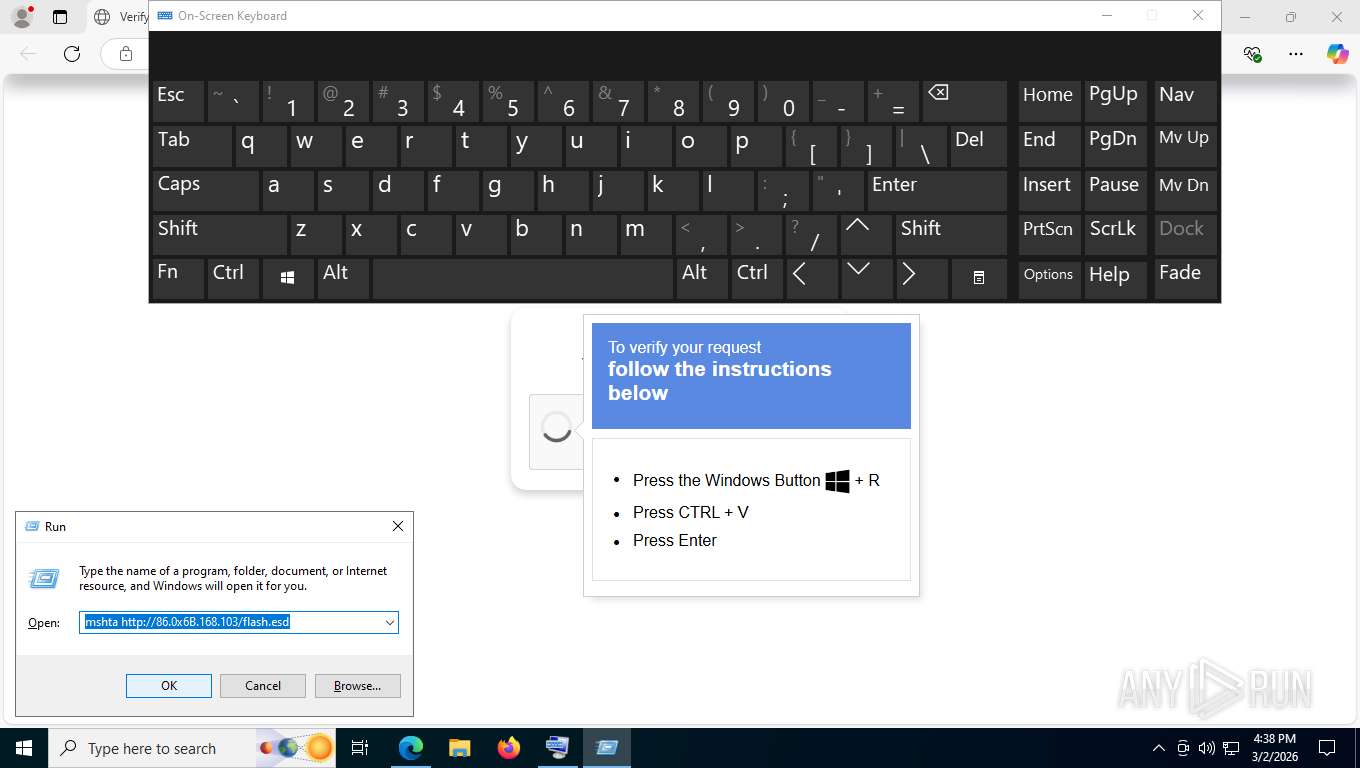Open File Explorer from the taskbar
This screenshot has height=768, width=1360.
coord(459,748)
